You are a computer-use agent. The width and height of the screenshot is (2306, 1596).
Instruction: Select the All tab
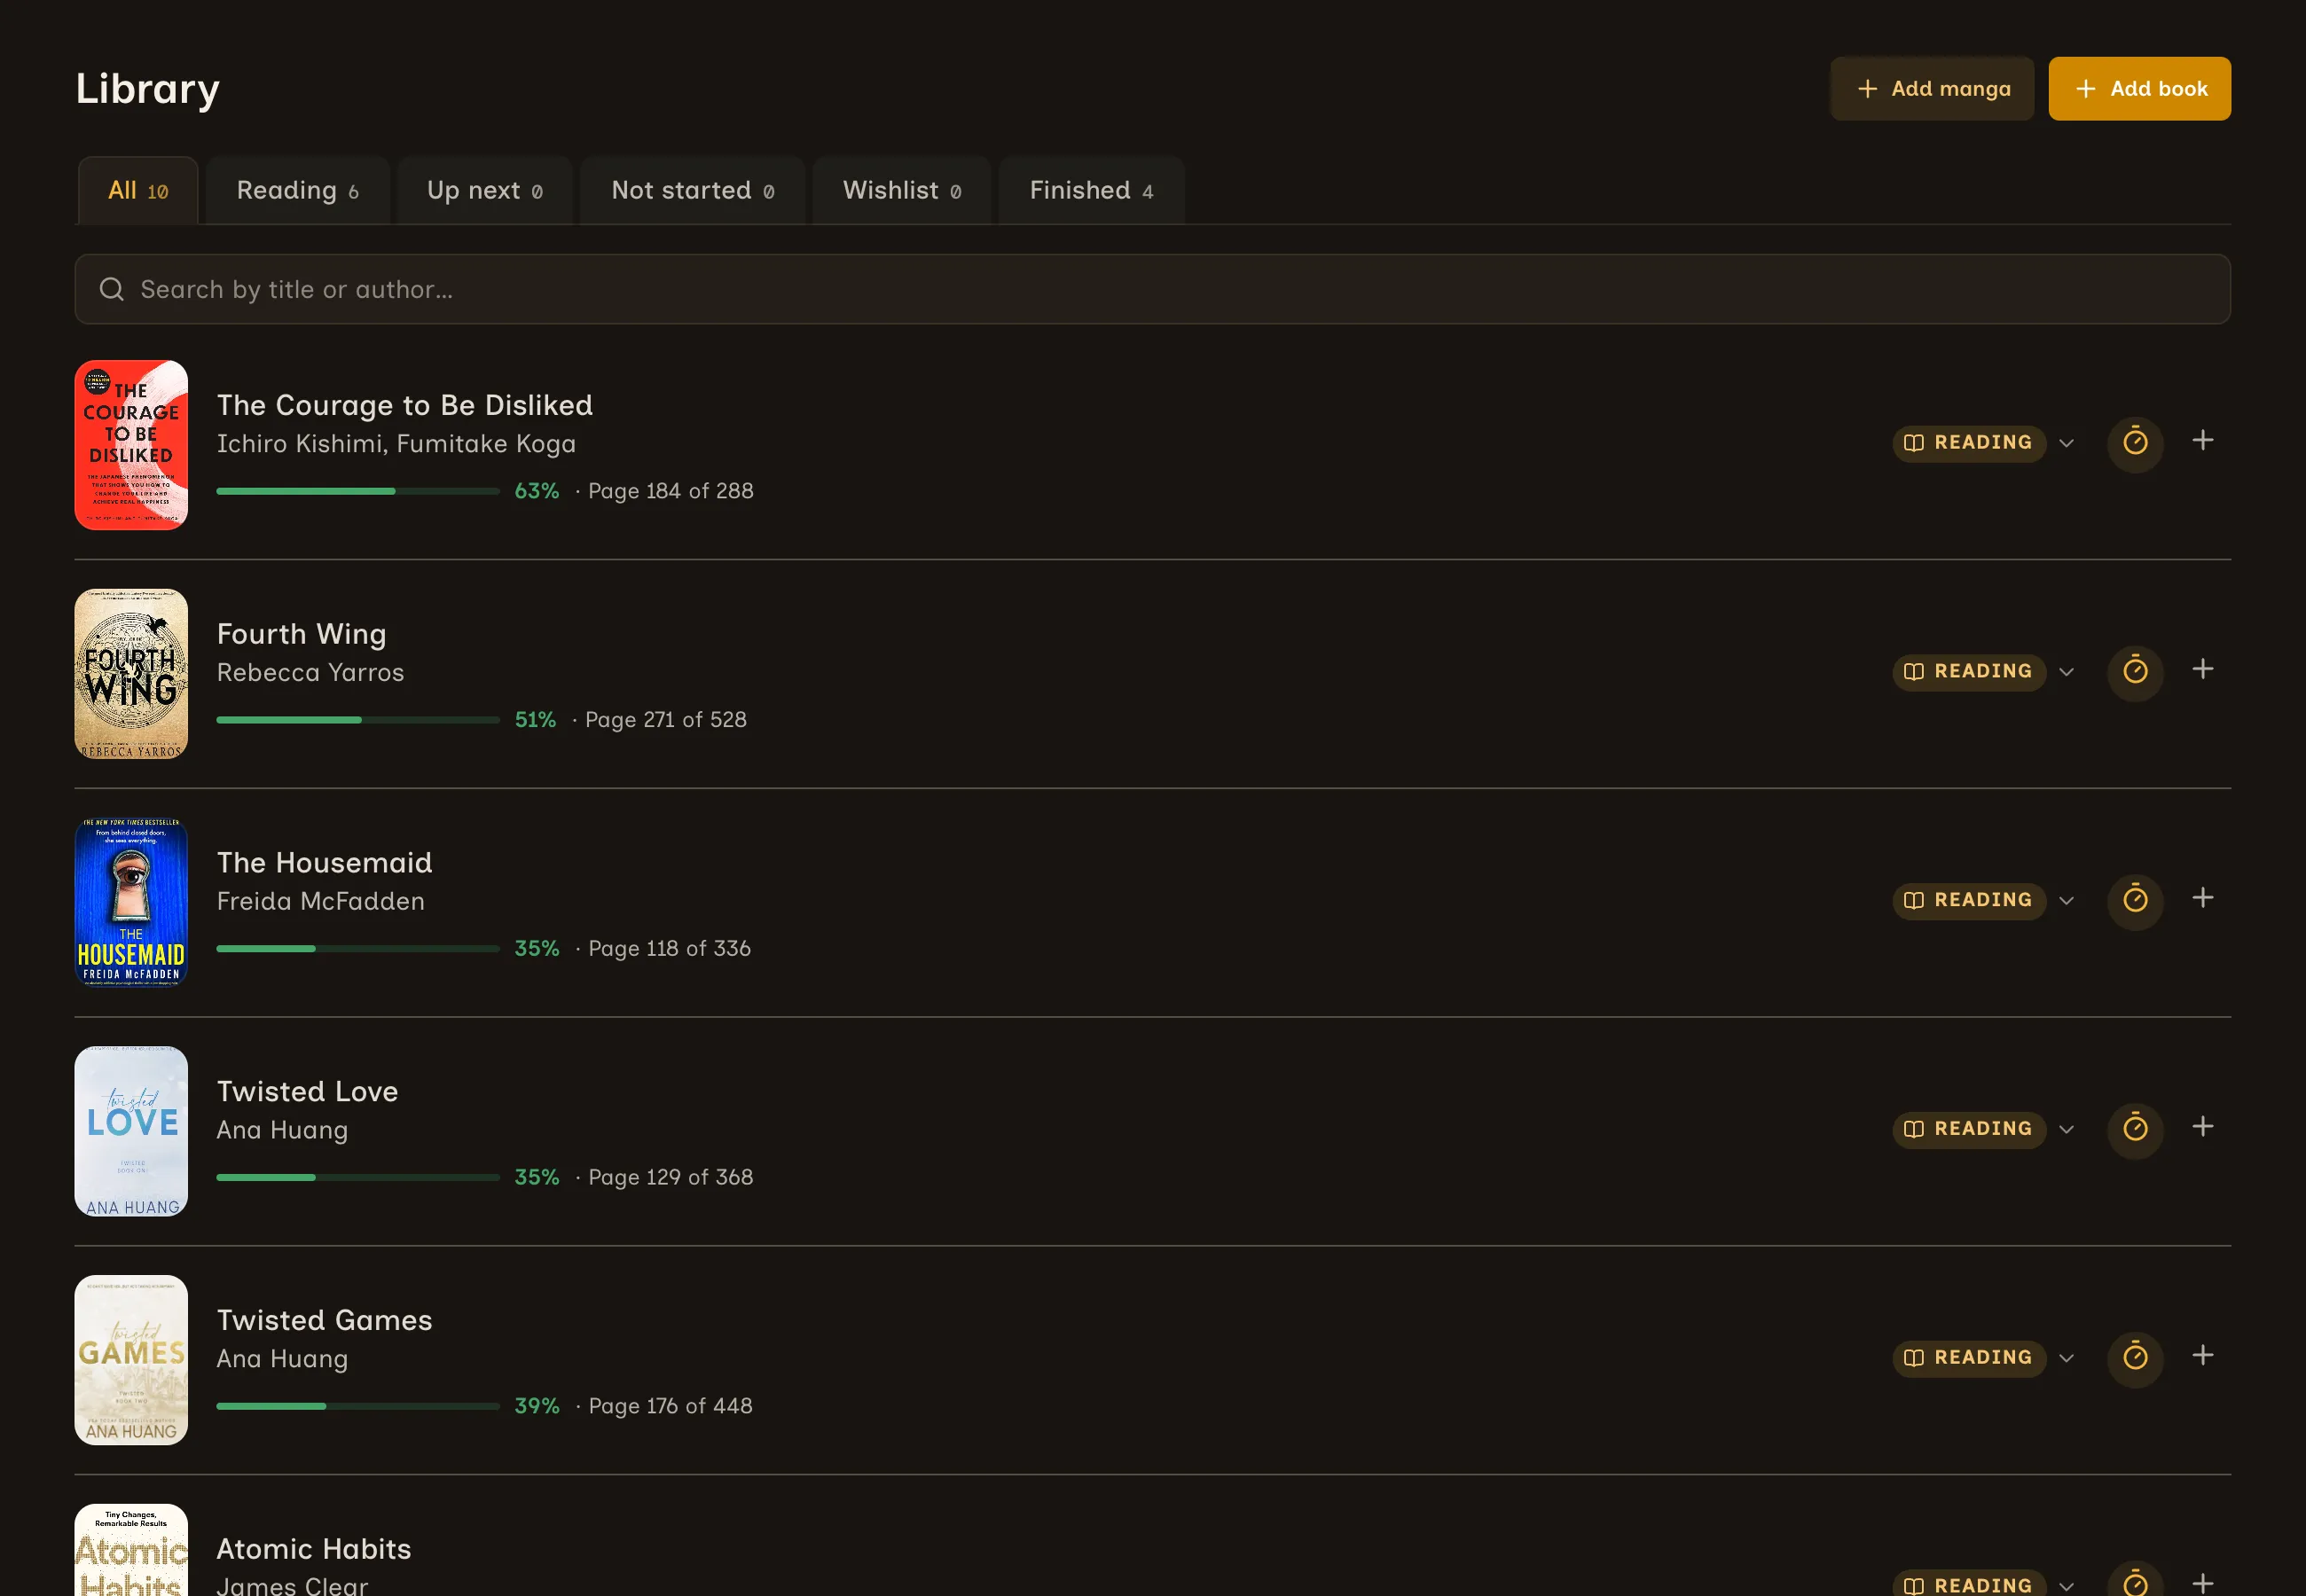[x=138, y=190]
